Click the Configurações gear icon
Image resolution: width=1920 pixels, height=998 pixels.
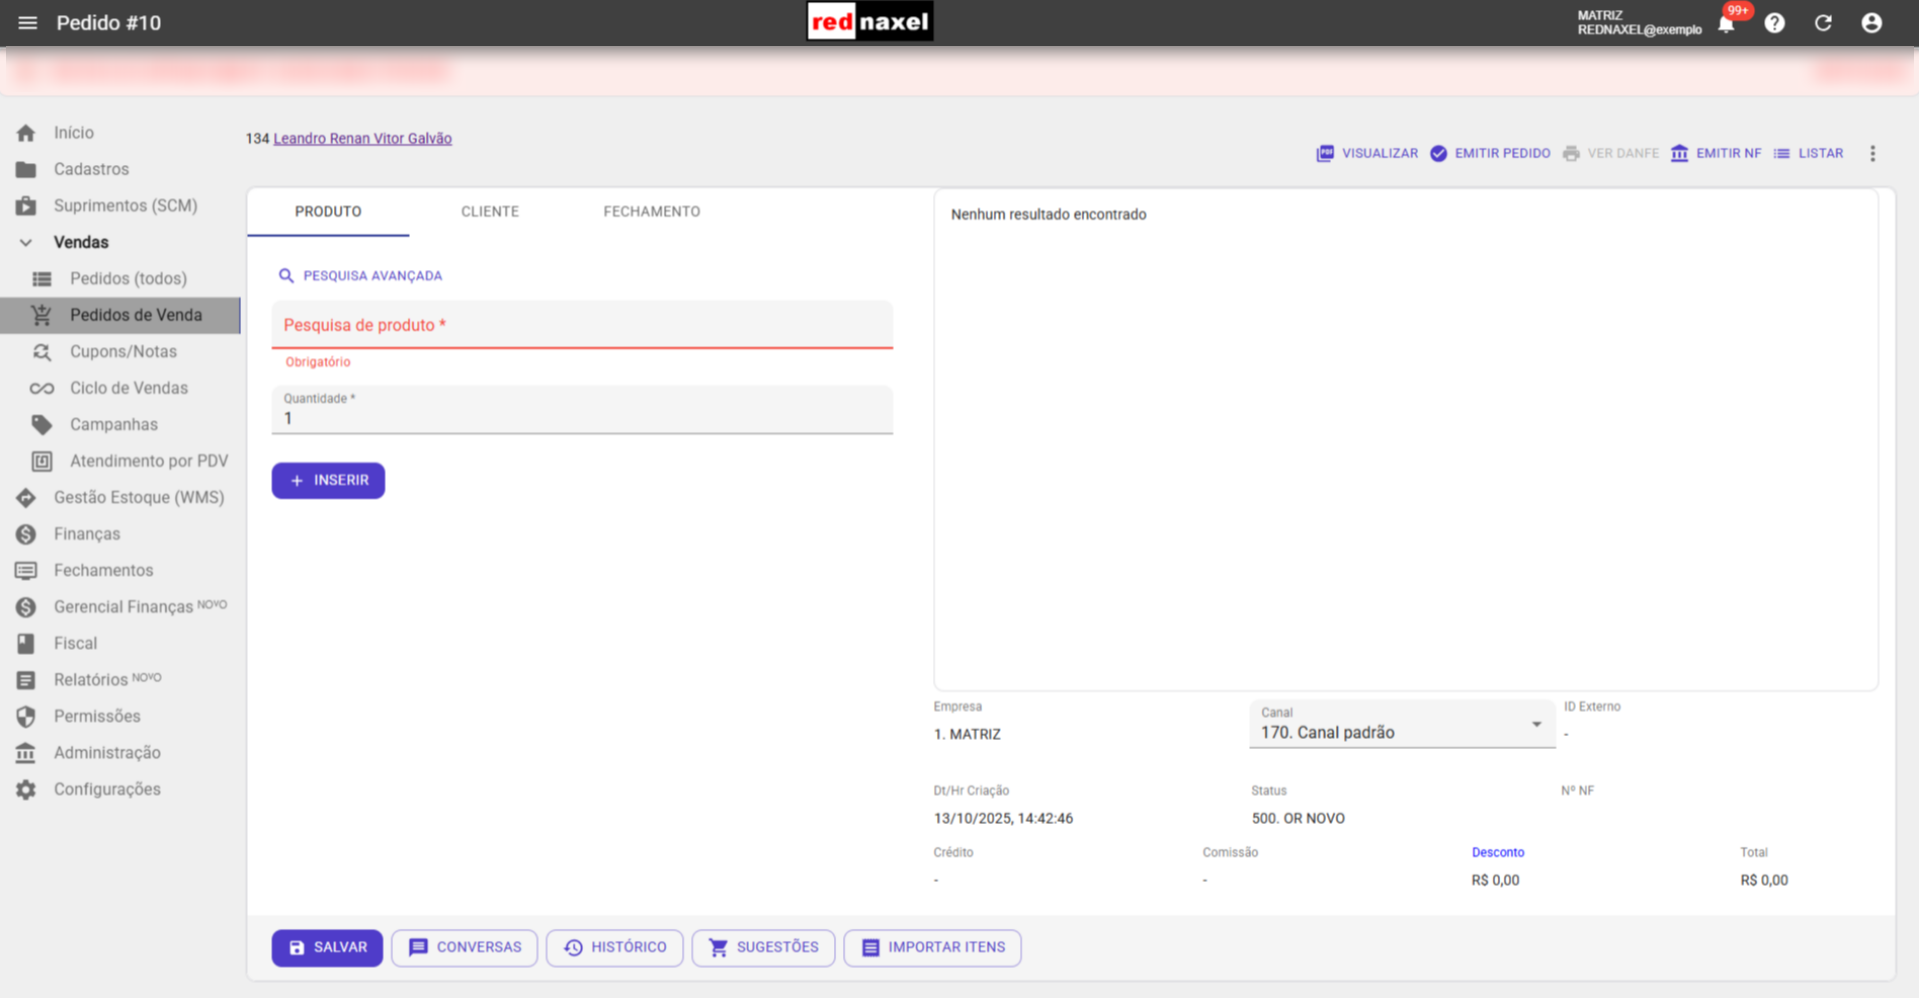tap(26, 790)
